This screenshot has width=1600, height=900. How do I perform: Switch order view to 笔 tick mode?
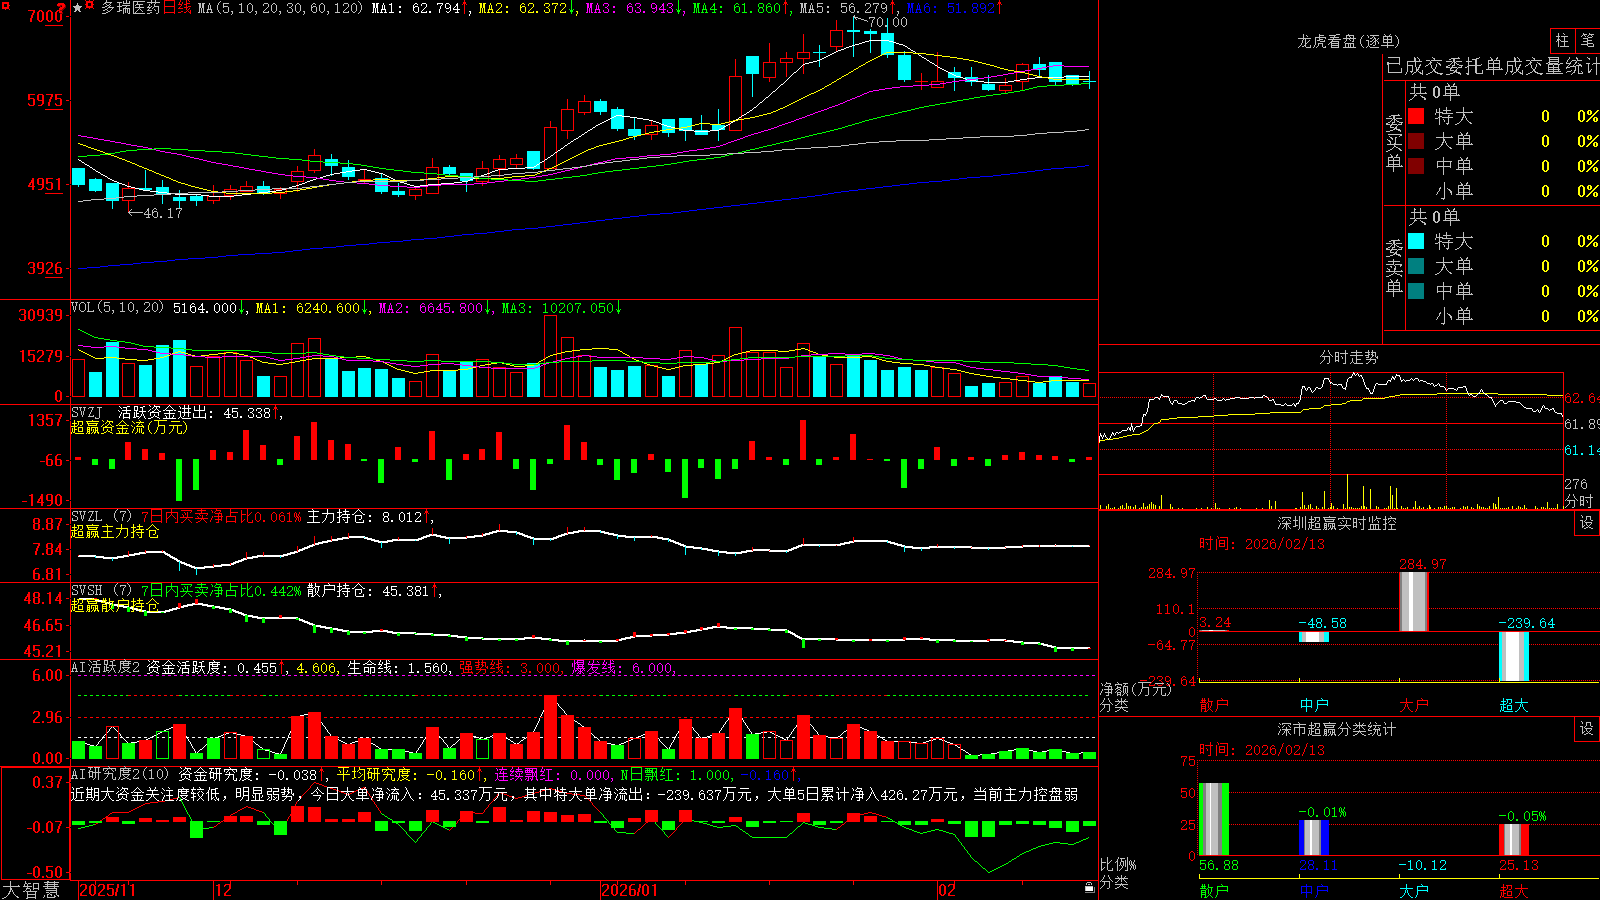click(1588, 40)
